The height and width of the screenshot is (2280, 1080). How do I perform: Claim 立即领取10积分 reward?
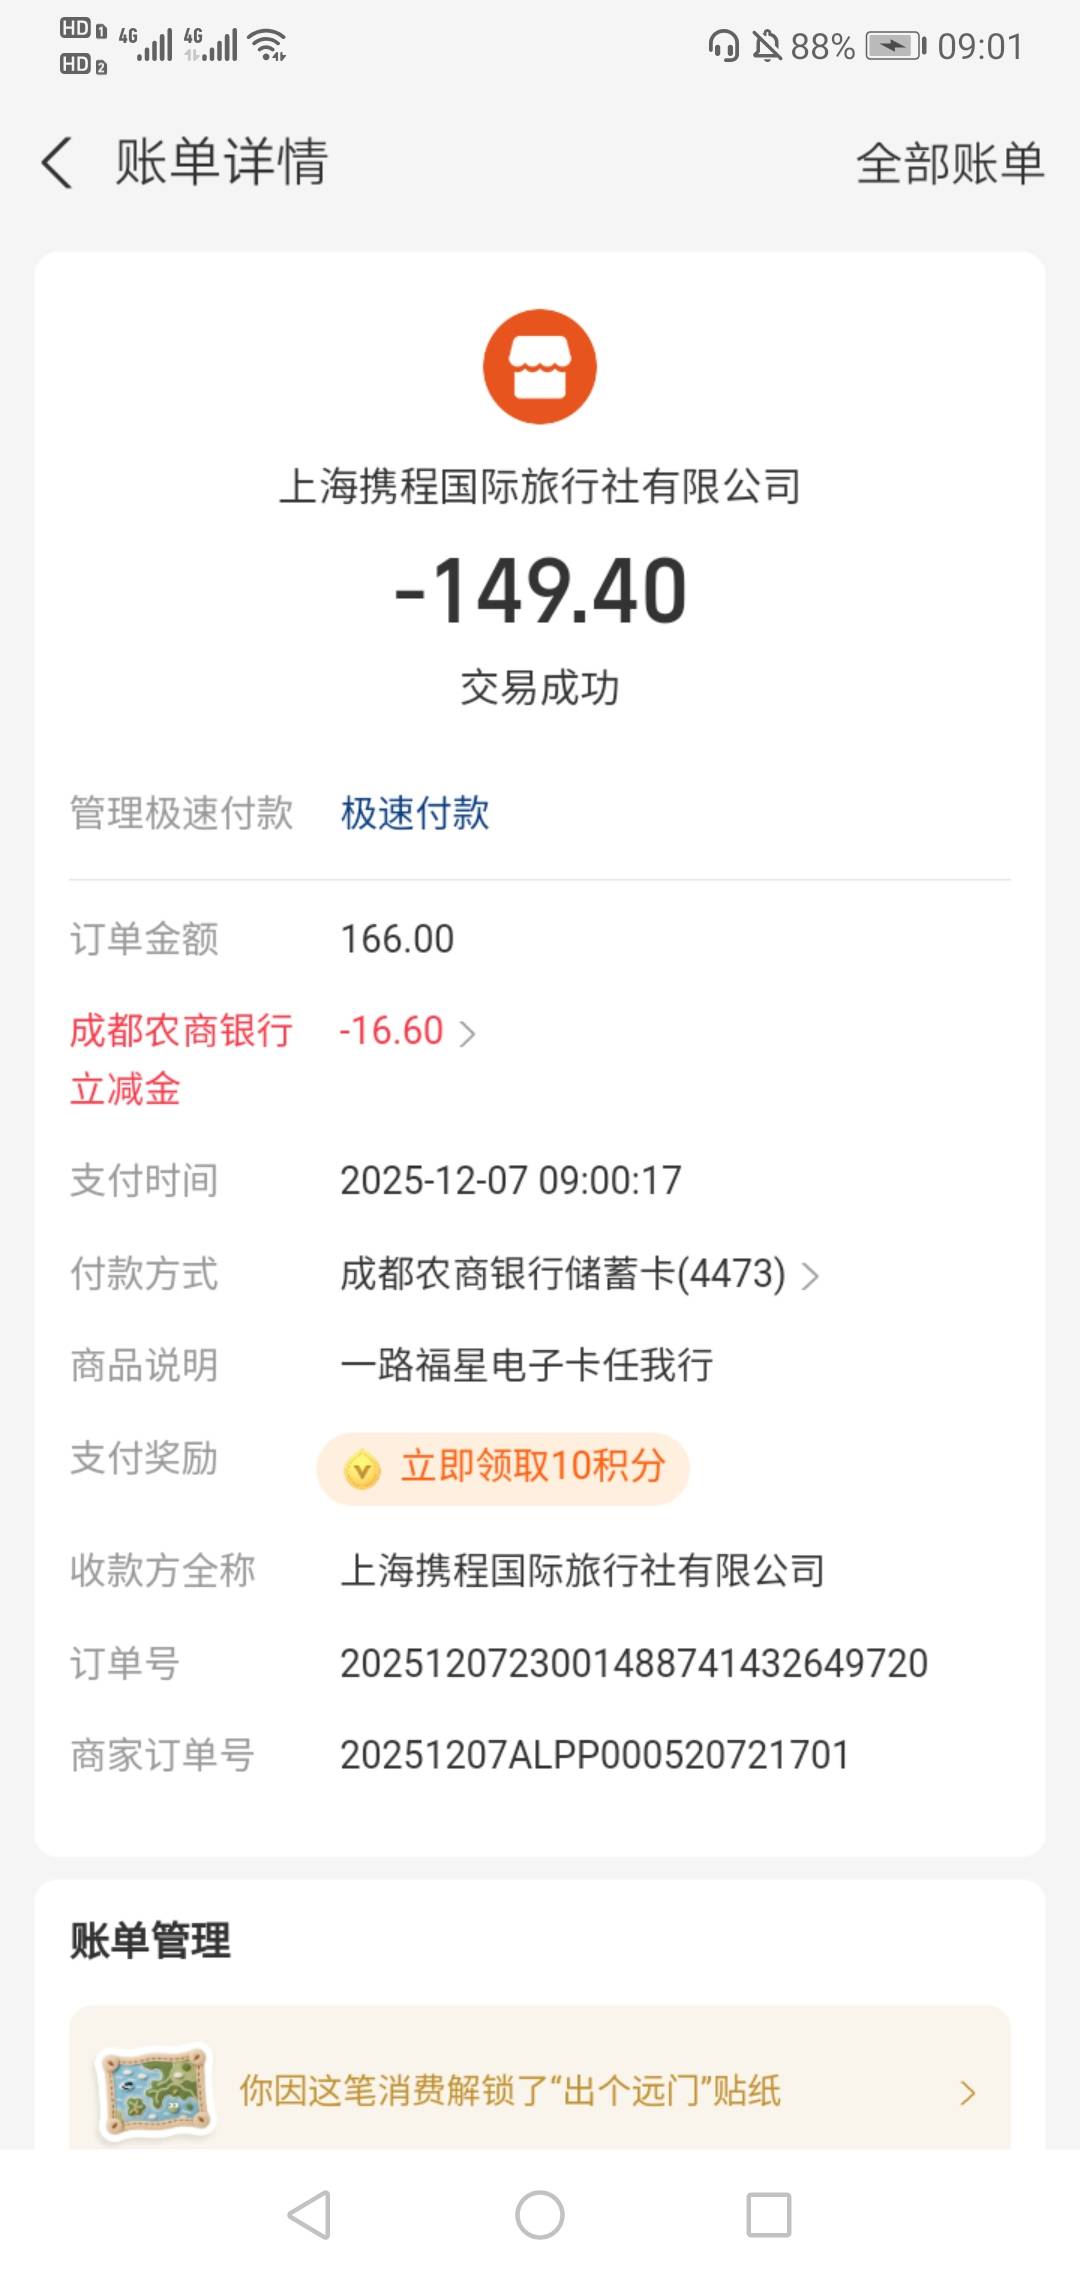point(532,1467)
